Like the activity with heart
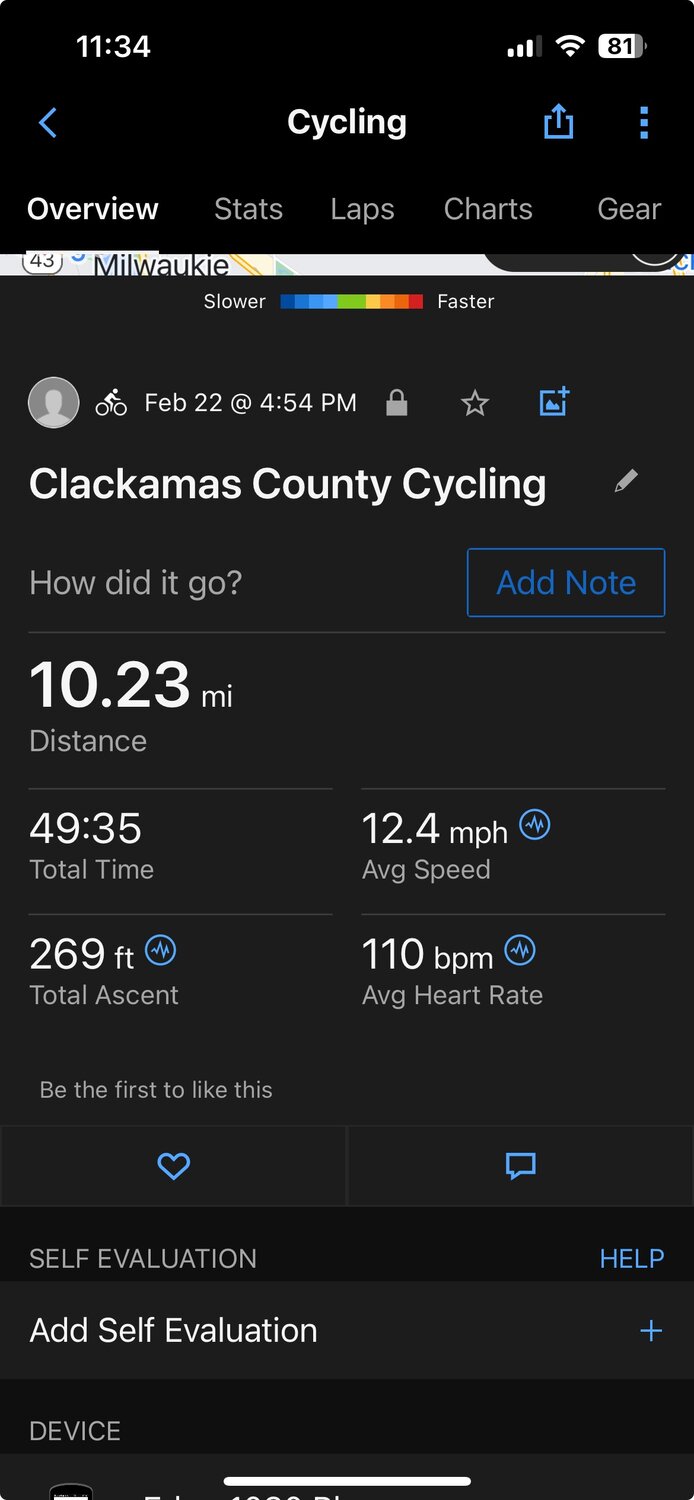Viewport: 694px width, 1500px height. pyautogui.click(x=173, y=1165)
